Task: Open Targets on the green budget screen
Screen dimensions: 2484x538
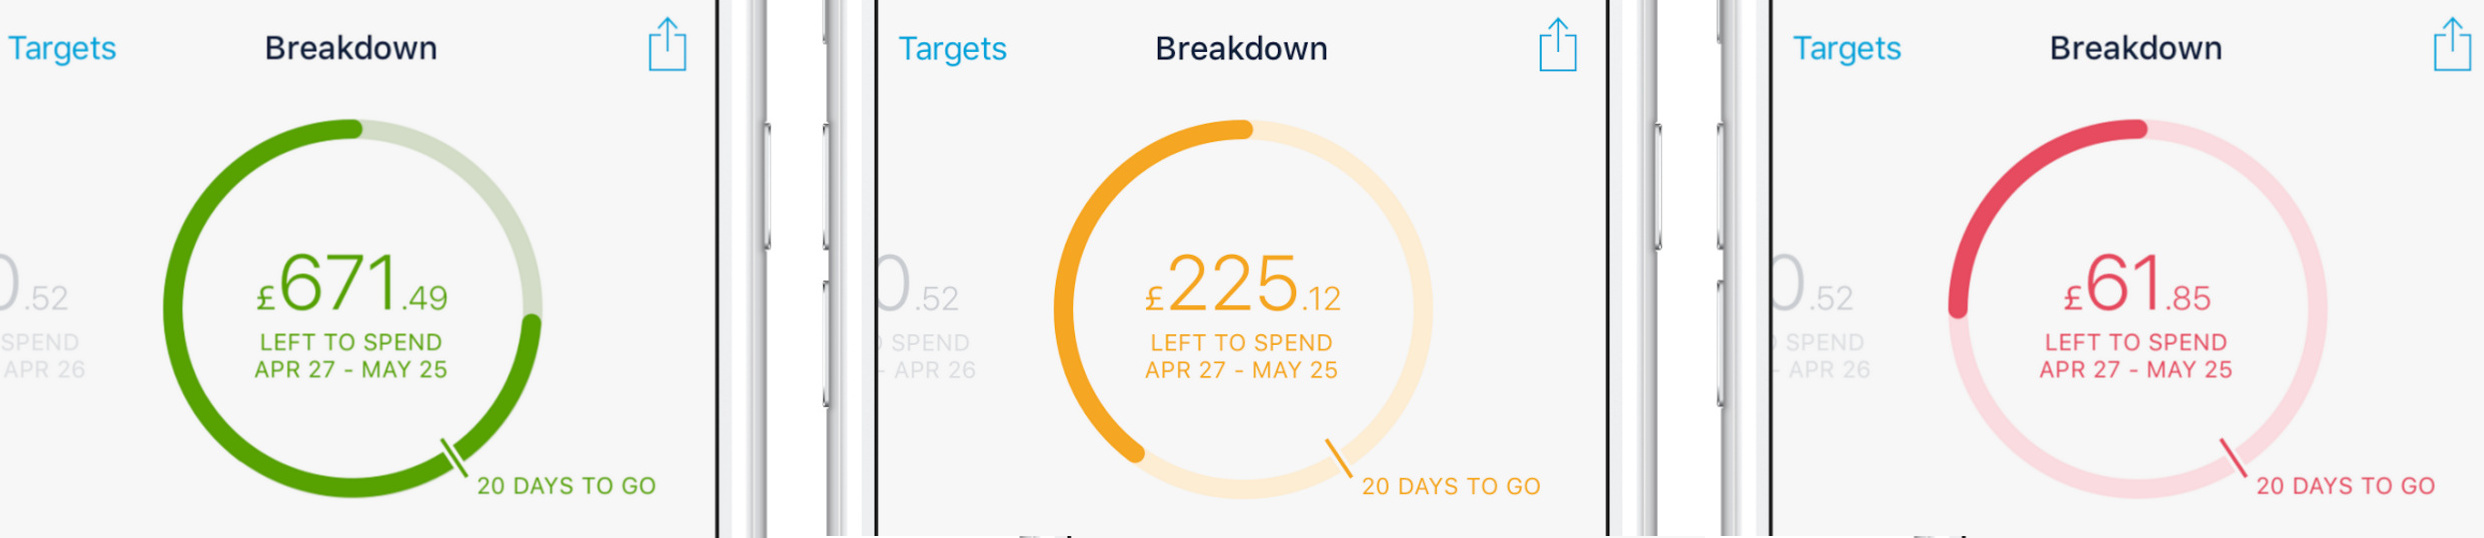Action: click(62, 48)
